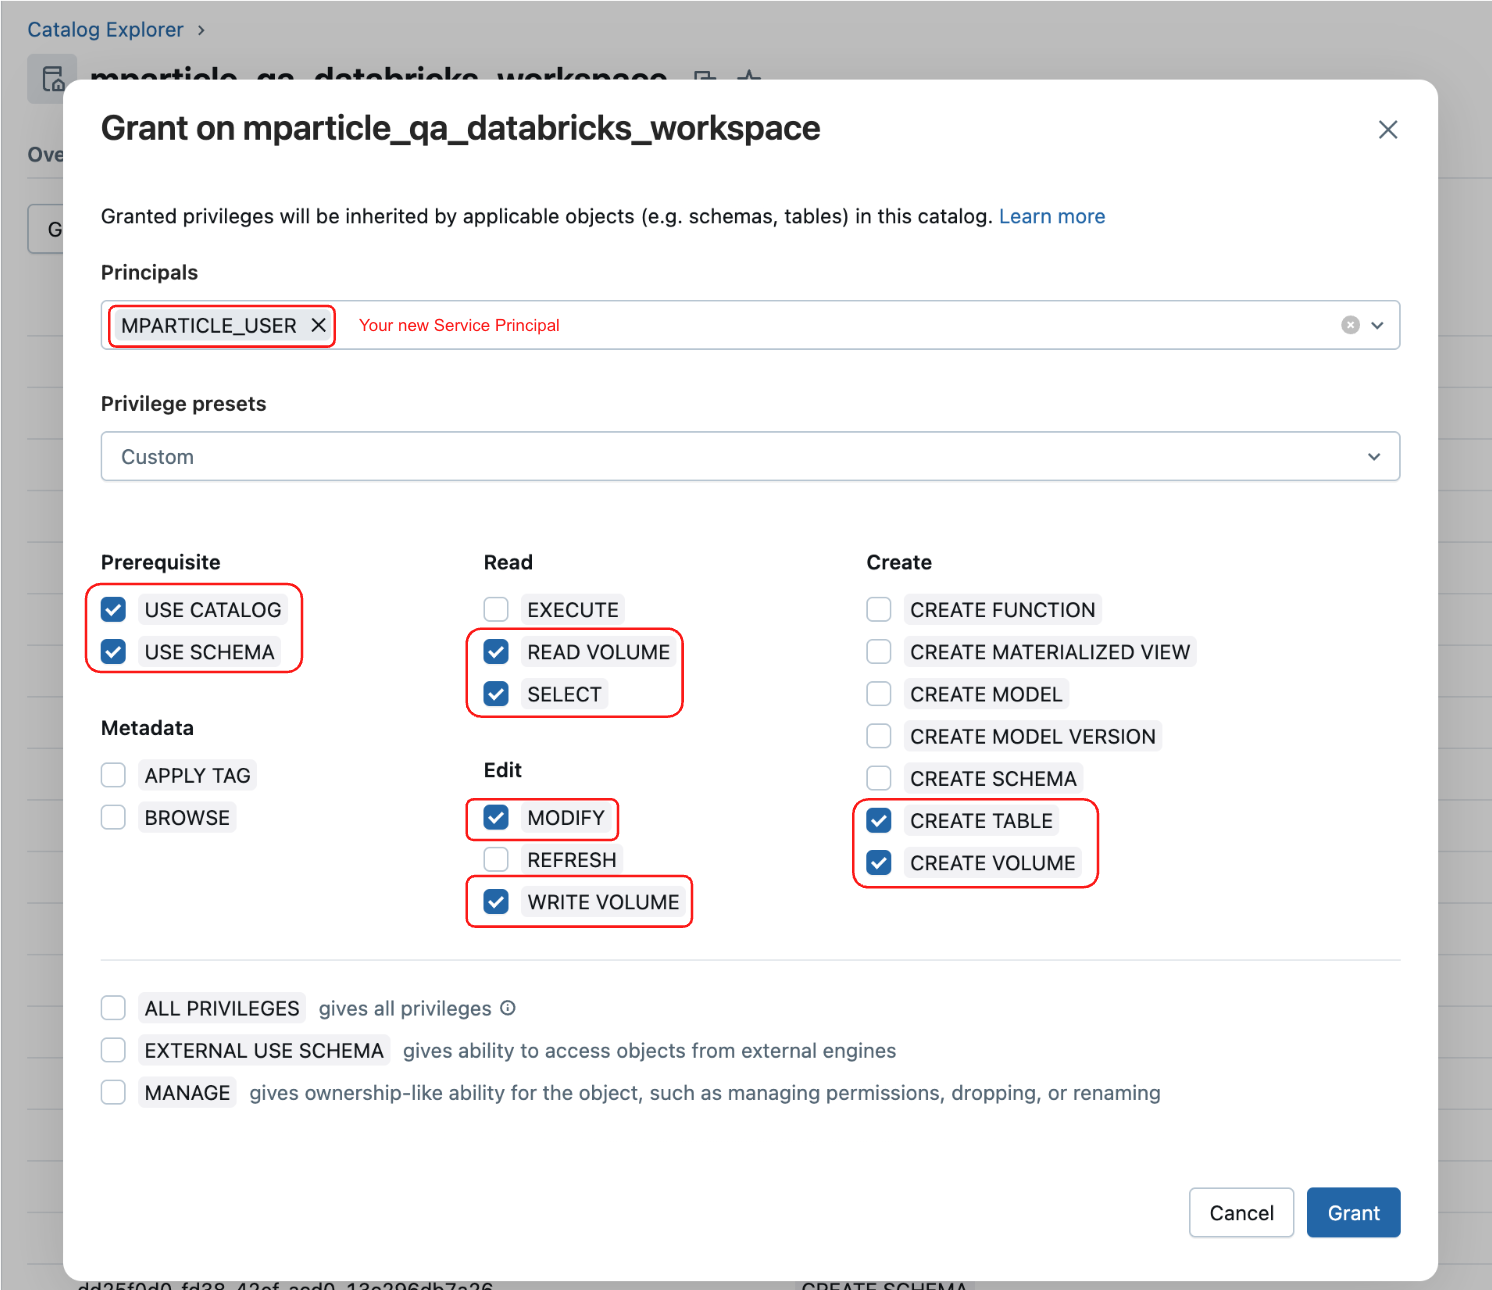Uncheck the MODIFY checkbox
The height and width of the screenshot is (1290, 1492).
[496, 817]
